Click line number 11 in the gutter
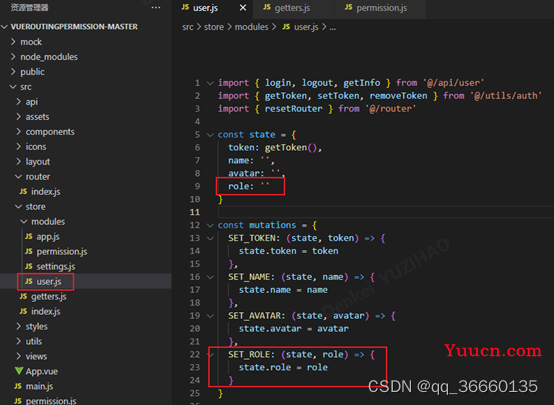The image size is (554, 405). (x=195, y=212)
